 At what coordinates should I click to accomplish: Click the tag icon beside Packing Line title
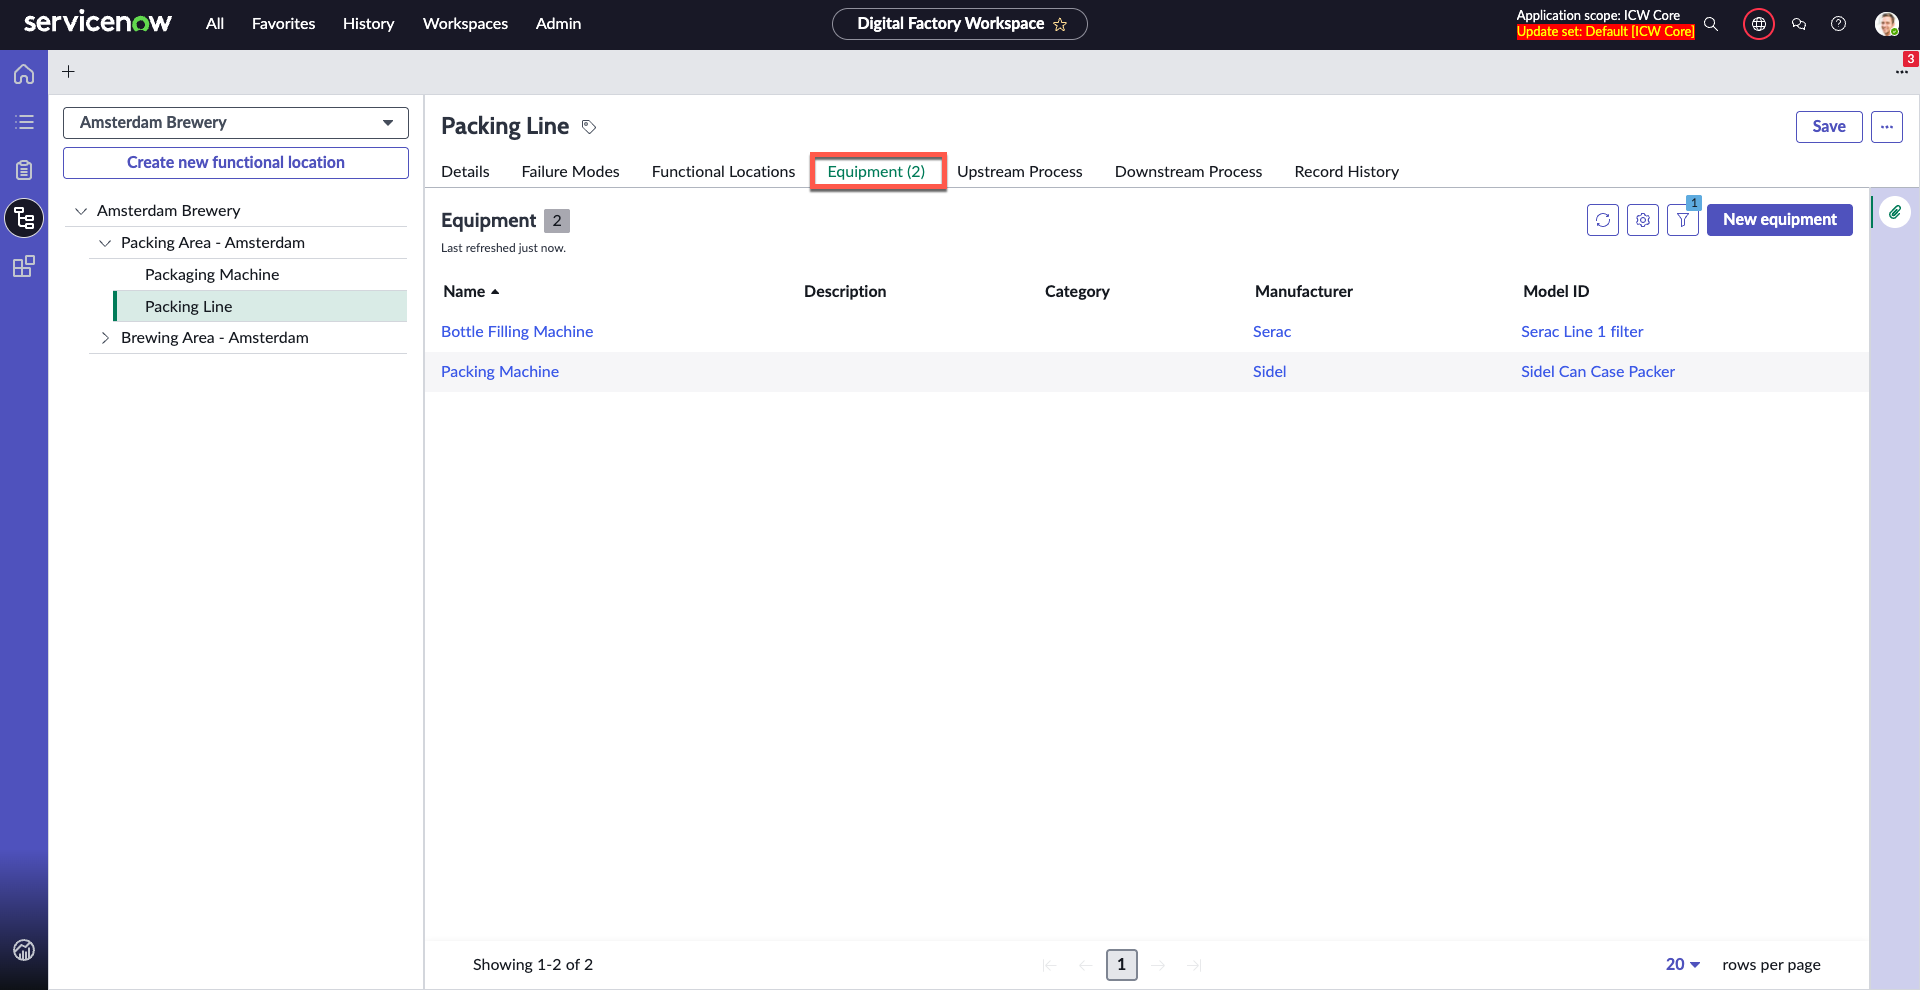pyautogui.click(x=589, y=127)
